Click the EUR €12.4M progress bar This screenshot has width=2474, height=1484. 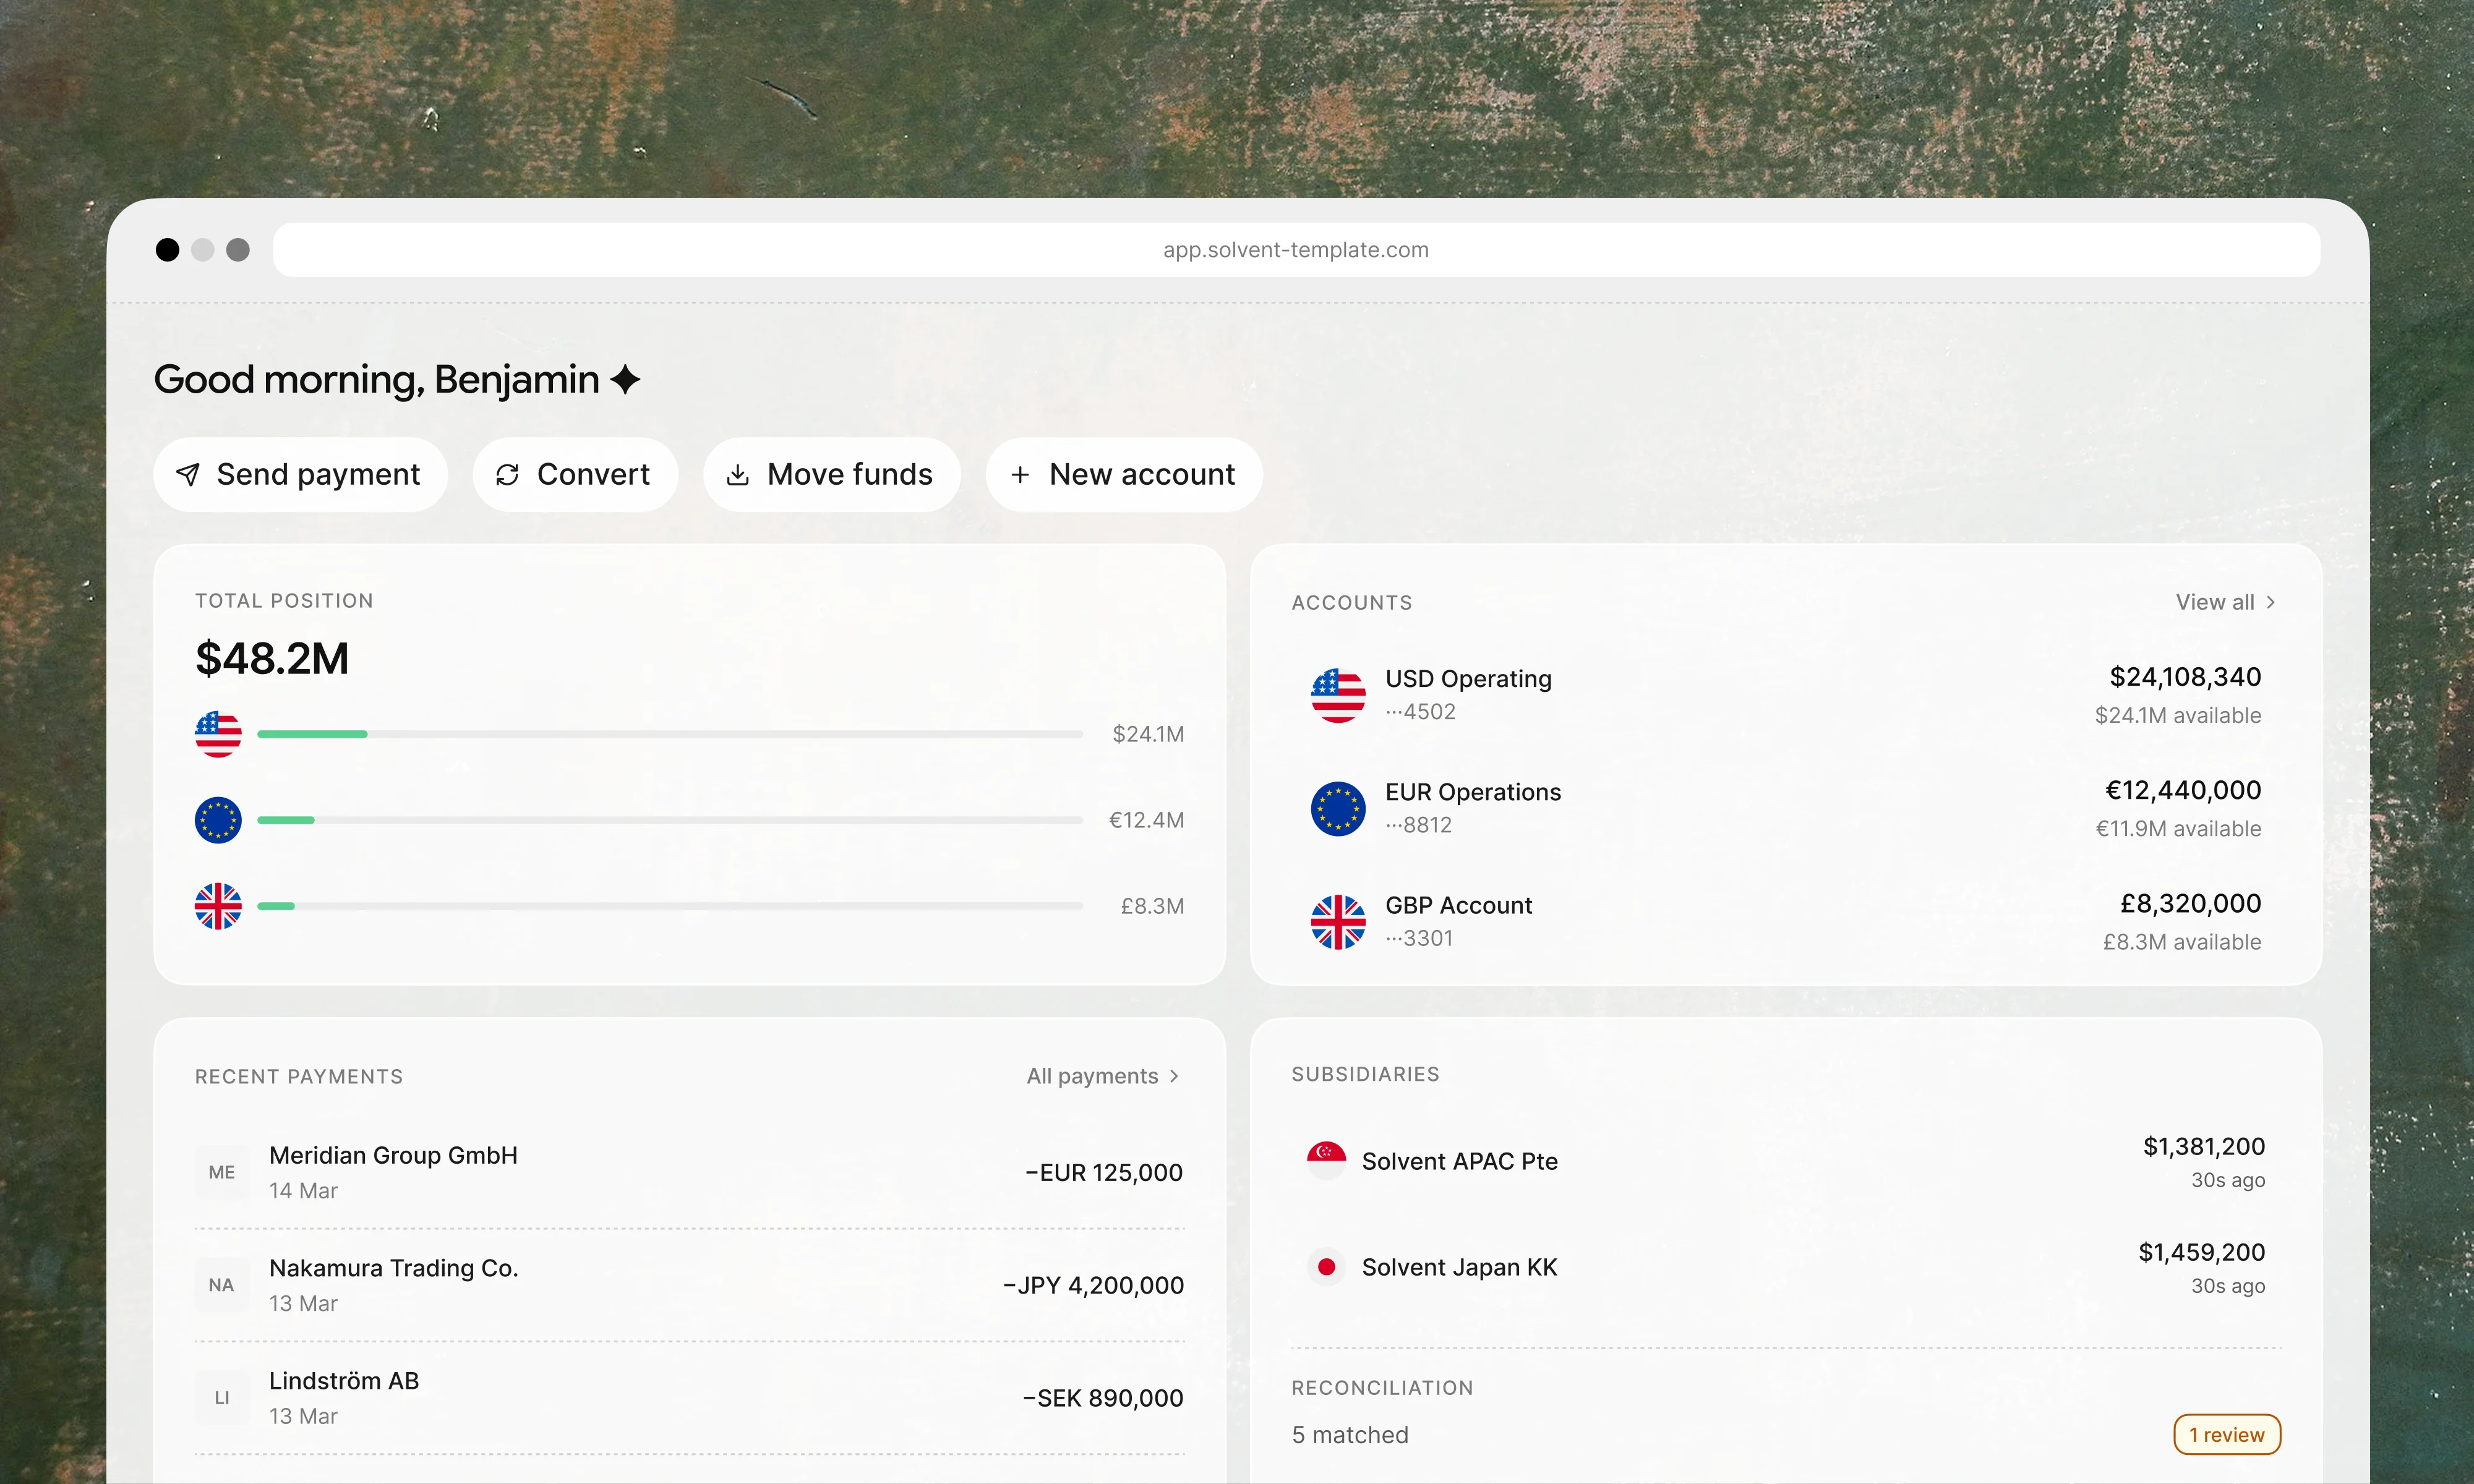(x=670, y=820)
